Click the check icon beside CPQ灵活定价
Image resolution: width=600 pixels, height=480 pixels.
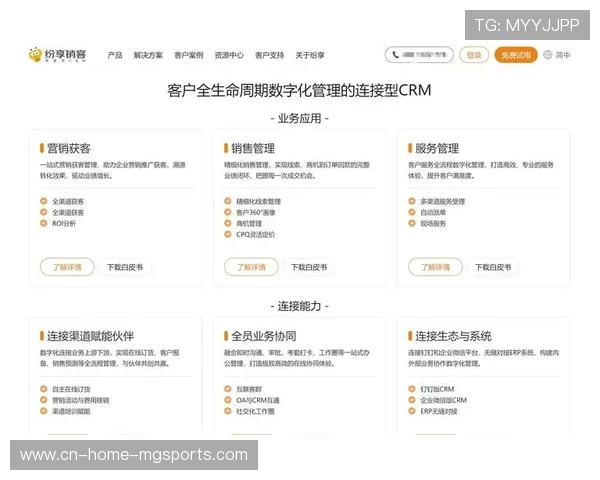(228, 234)
